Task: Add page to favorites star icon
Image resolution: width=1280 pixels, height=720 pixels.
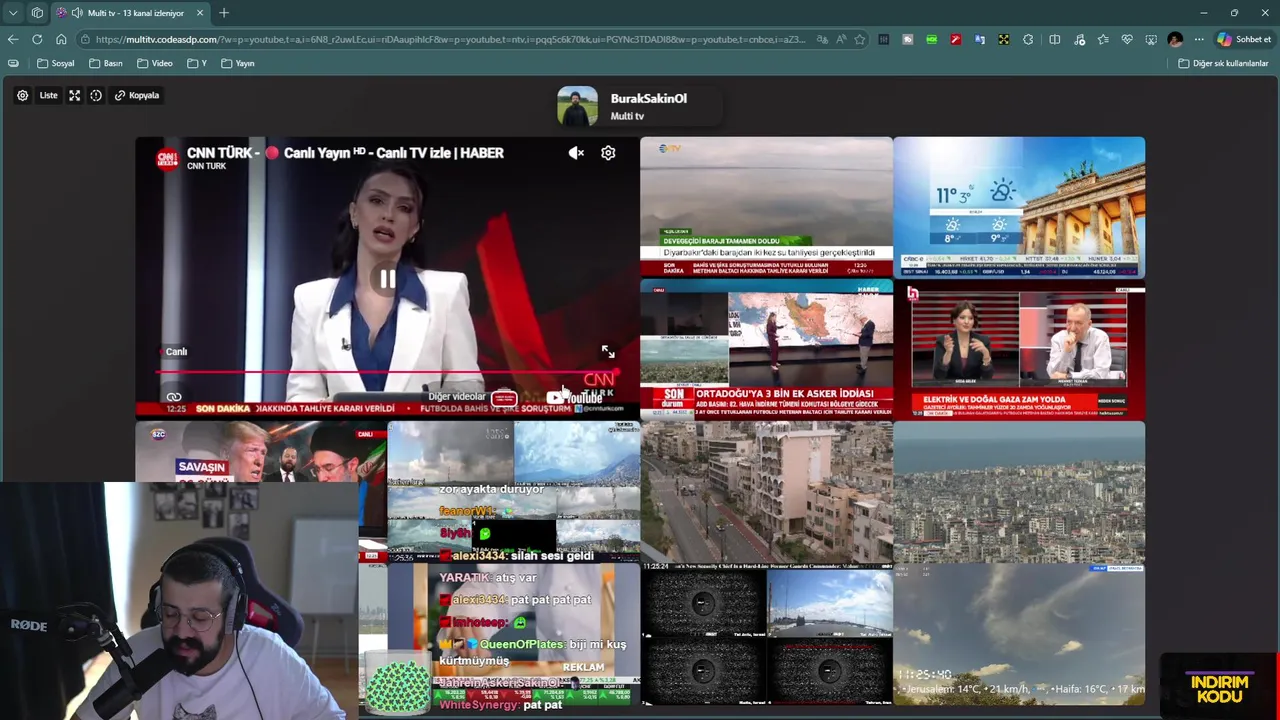Action: click(860, 39)
